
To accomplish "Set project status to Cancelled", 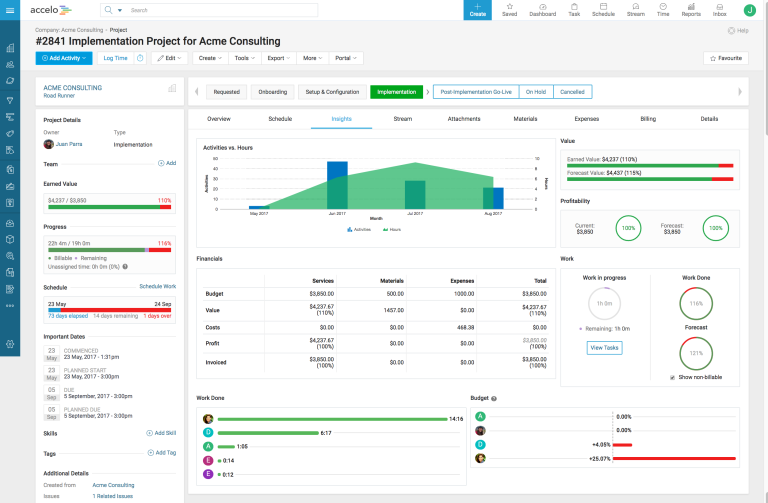I will (x=572, y=92).
